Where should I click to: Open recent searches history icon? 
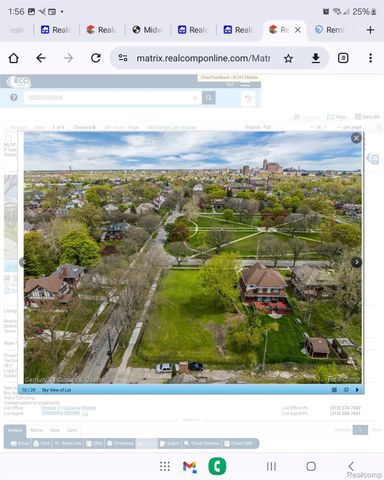tap(248, 98)
